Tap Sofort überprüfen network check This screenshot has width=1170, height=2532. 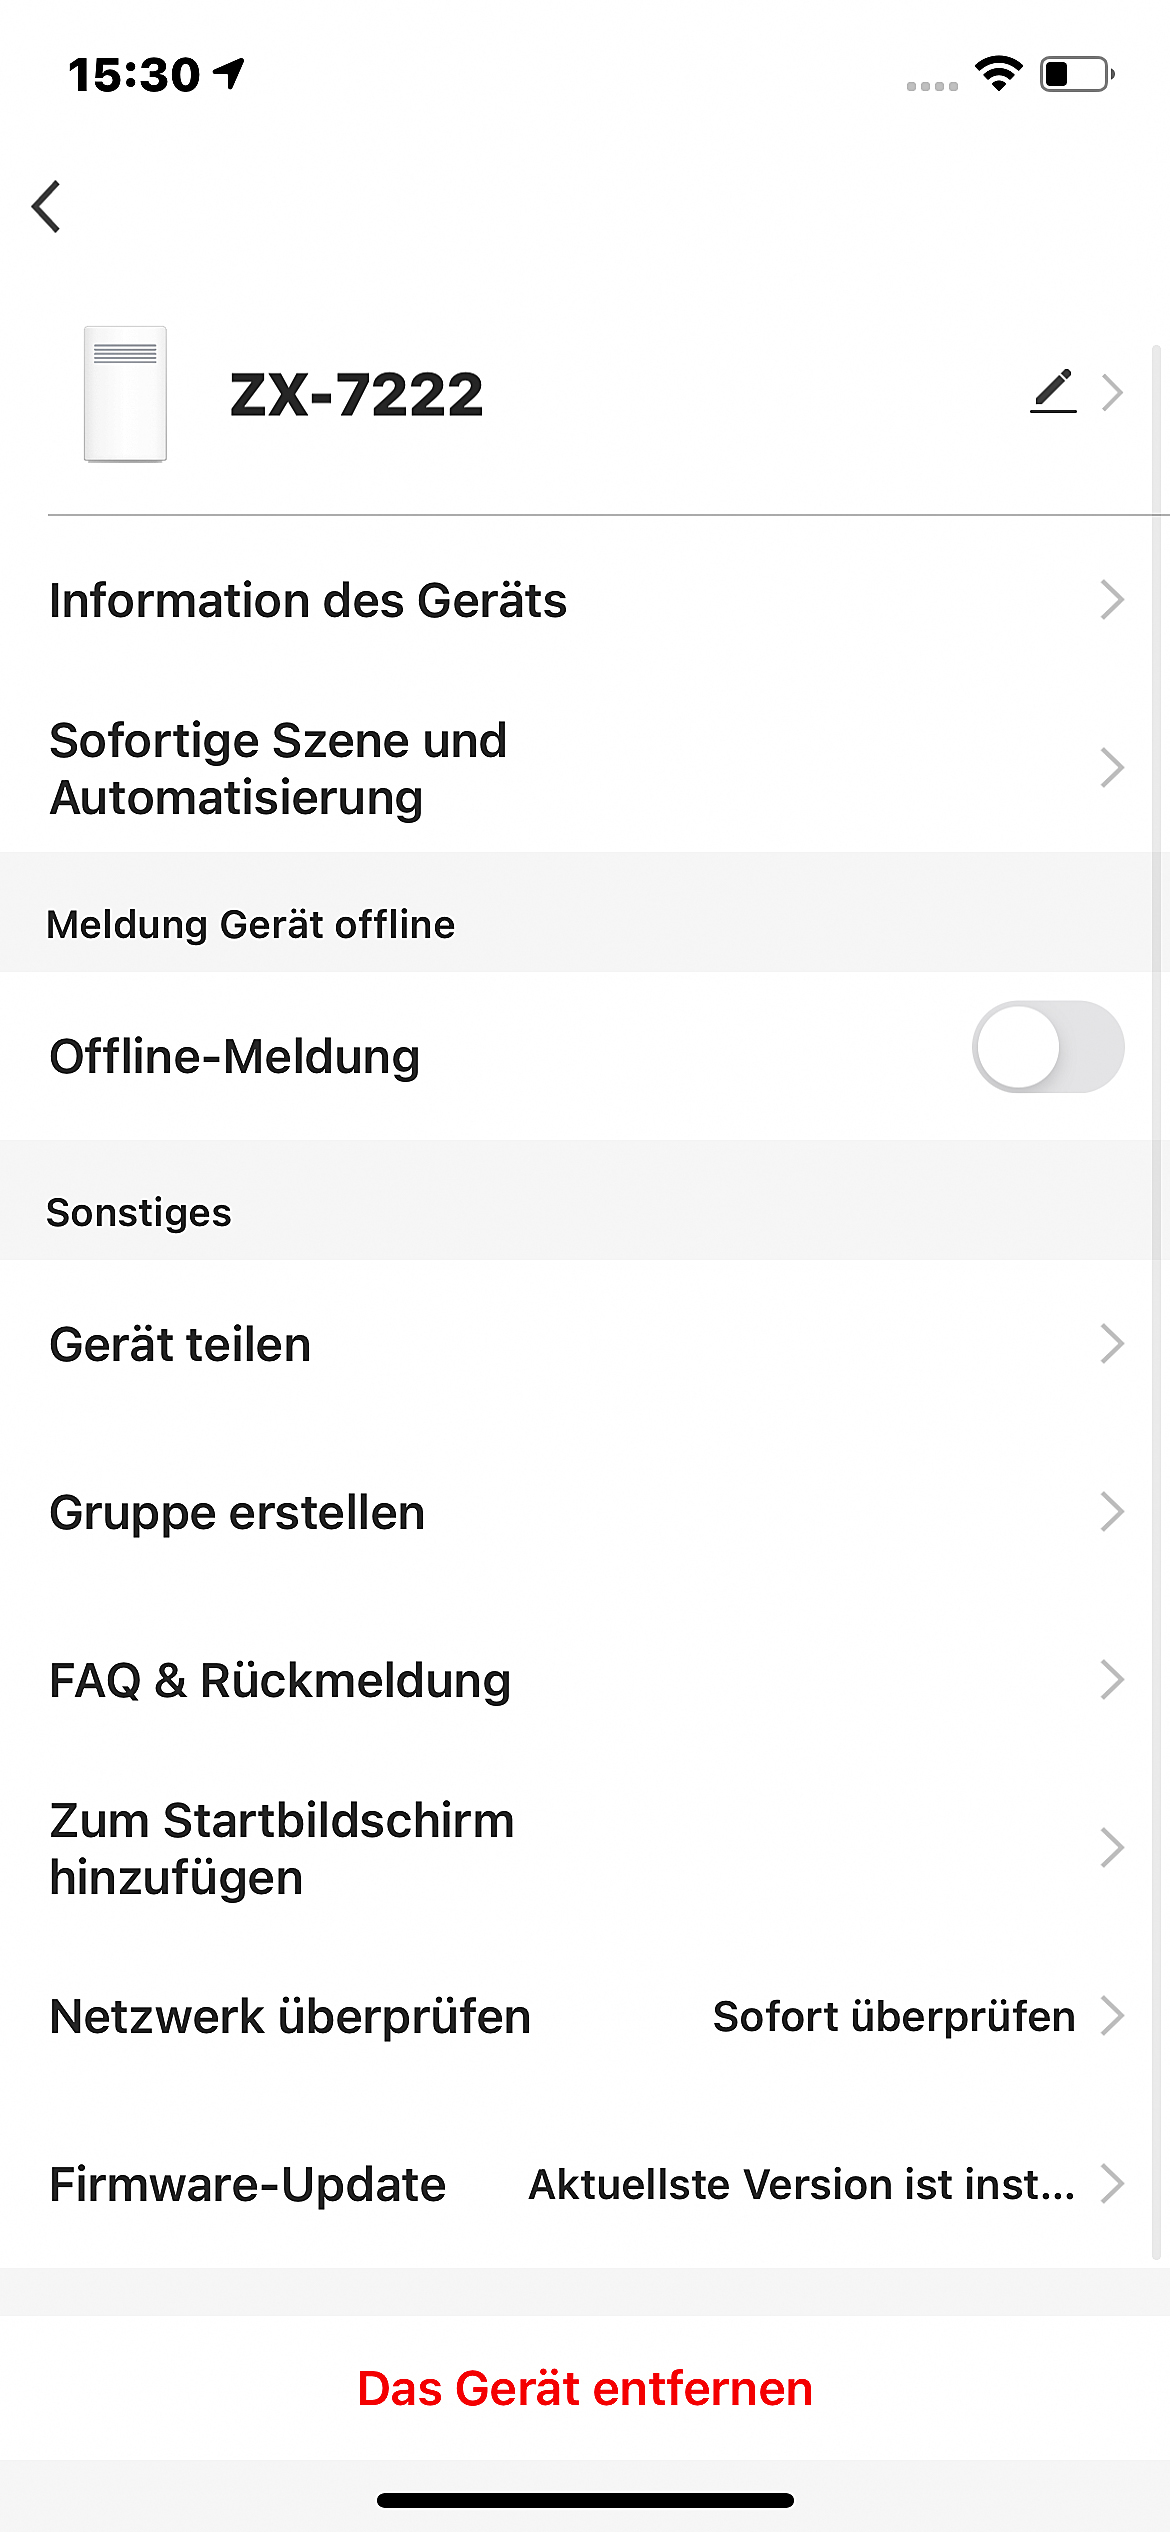[x=894, y=2016]
